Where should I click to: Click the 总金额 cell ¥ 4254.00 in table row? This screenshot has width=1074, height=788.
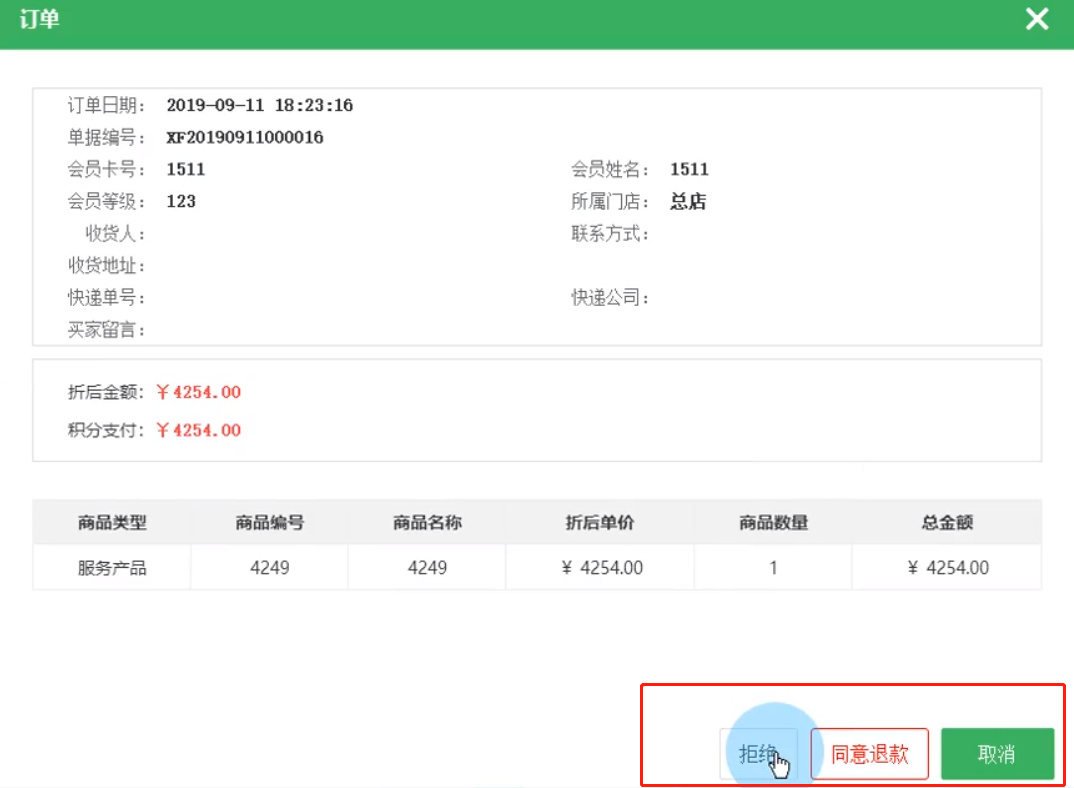(947, 568)
